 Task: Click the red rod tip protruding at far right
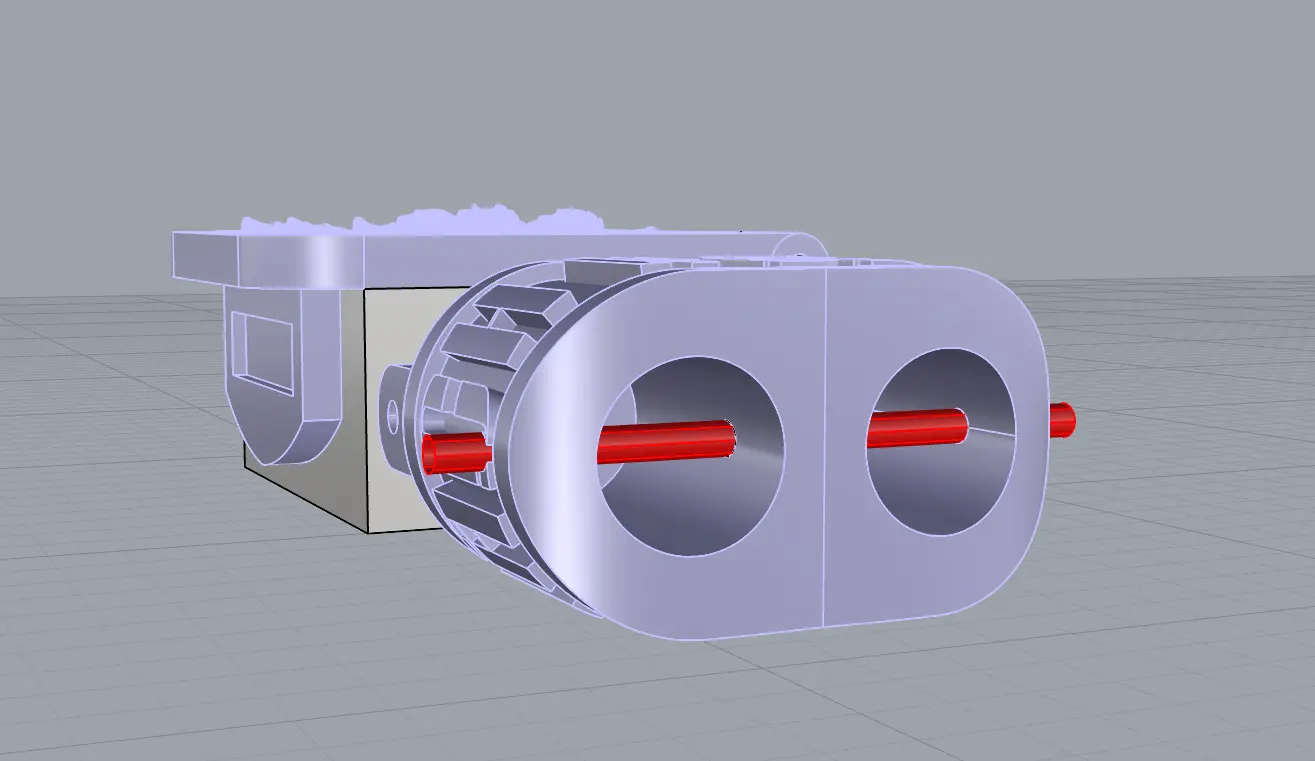(x=1062, y=419)
